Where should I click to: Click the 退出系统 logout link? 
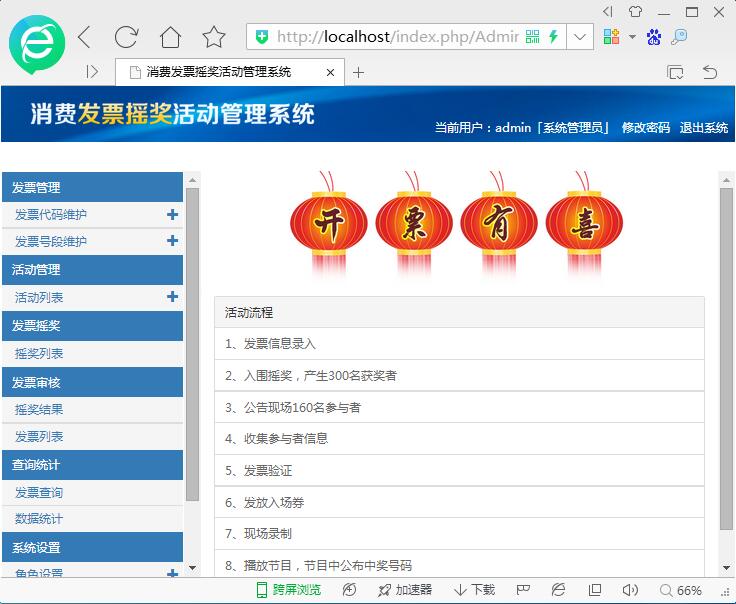704,128
